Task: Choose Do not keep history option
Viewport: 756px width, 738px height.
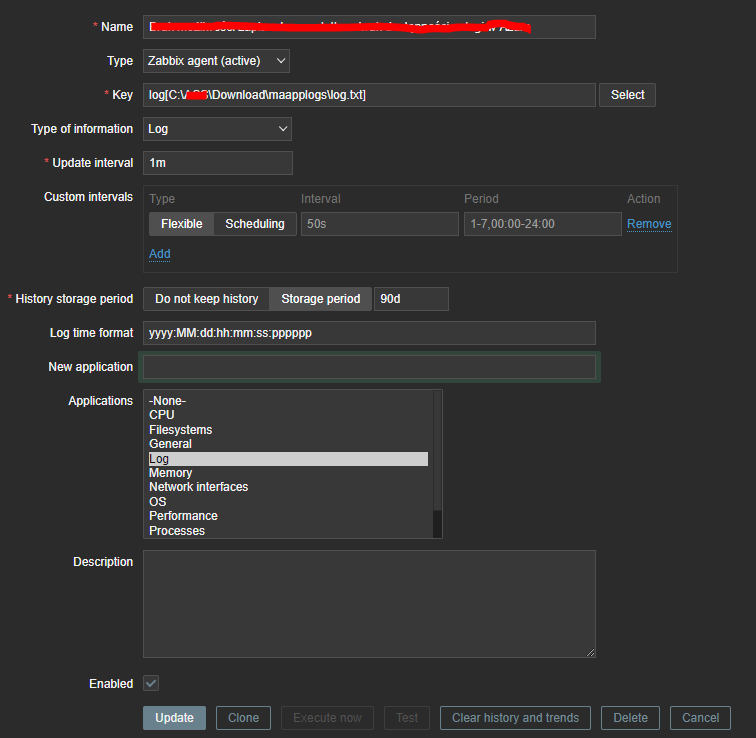Action: 206,299
